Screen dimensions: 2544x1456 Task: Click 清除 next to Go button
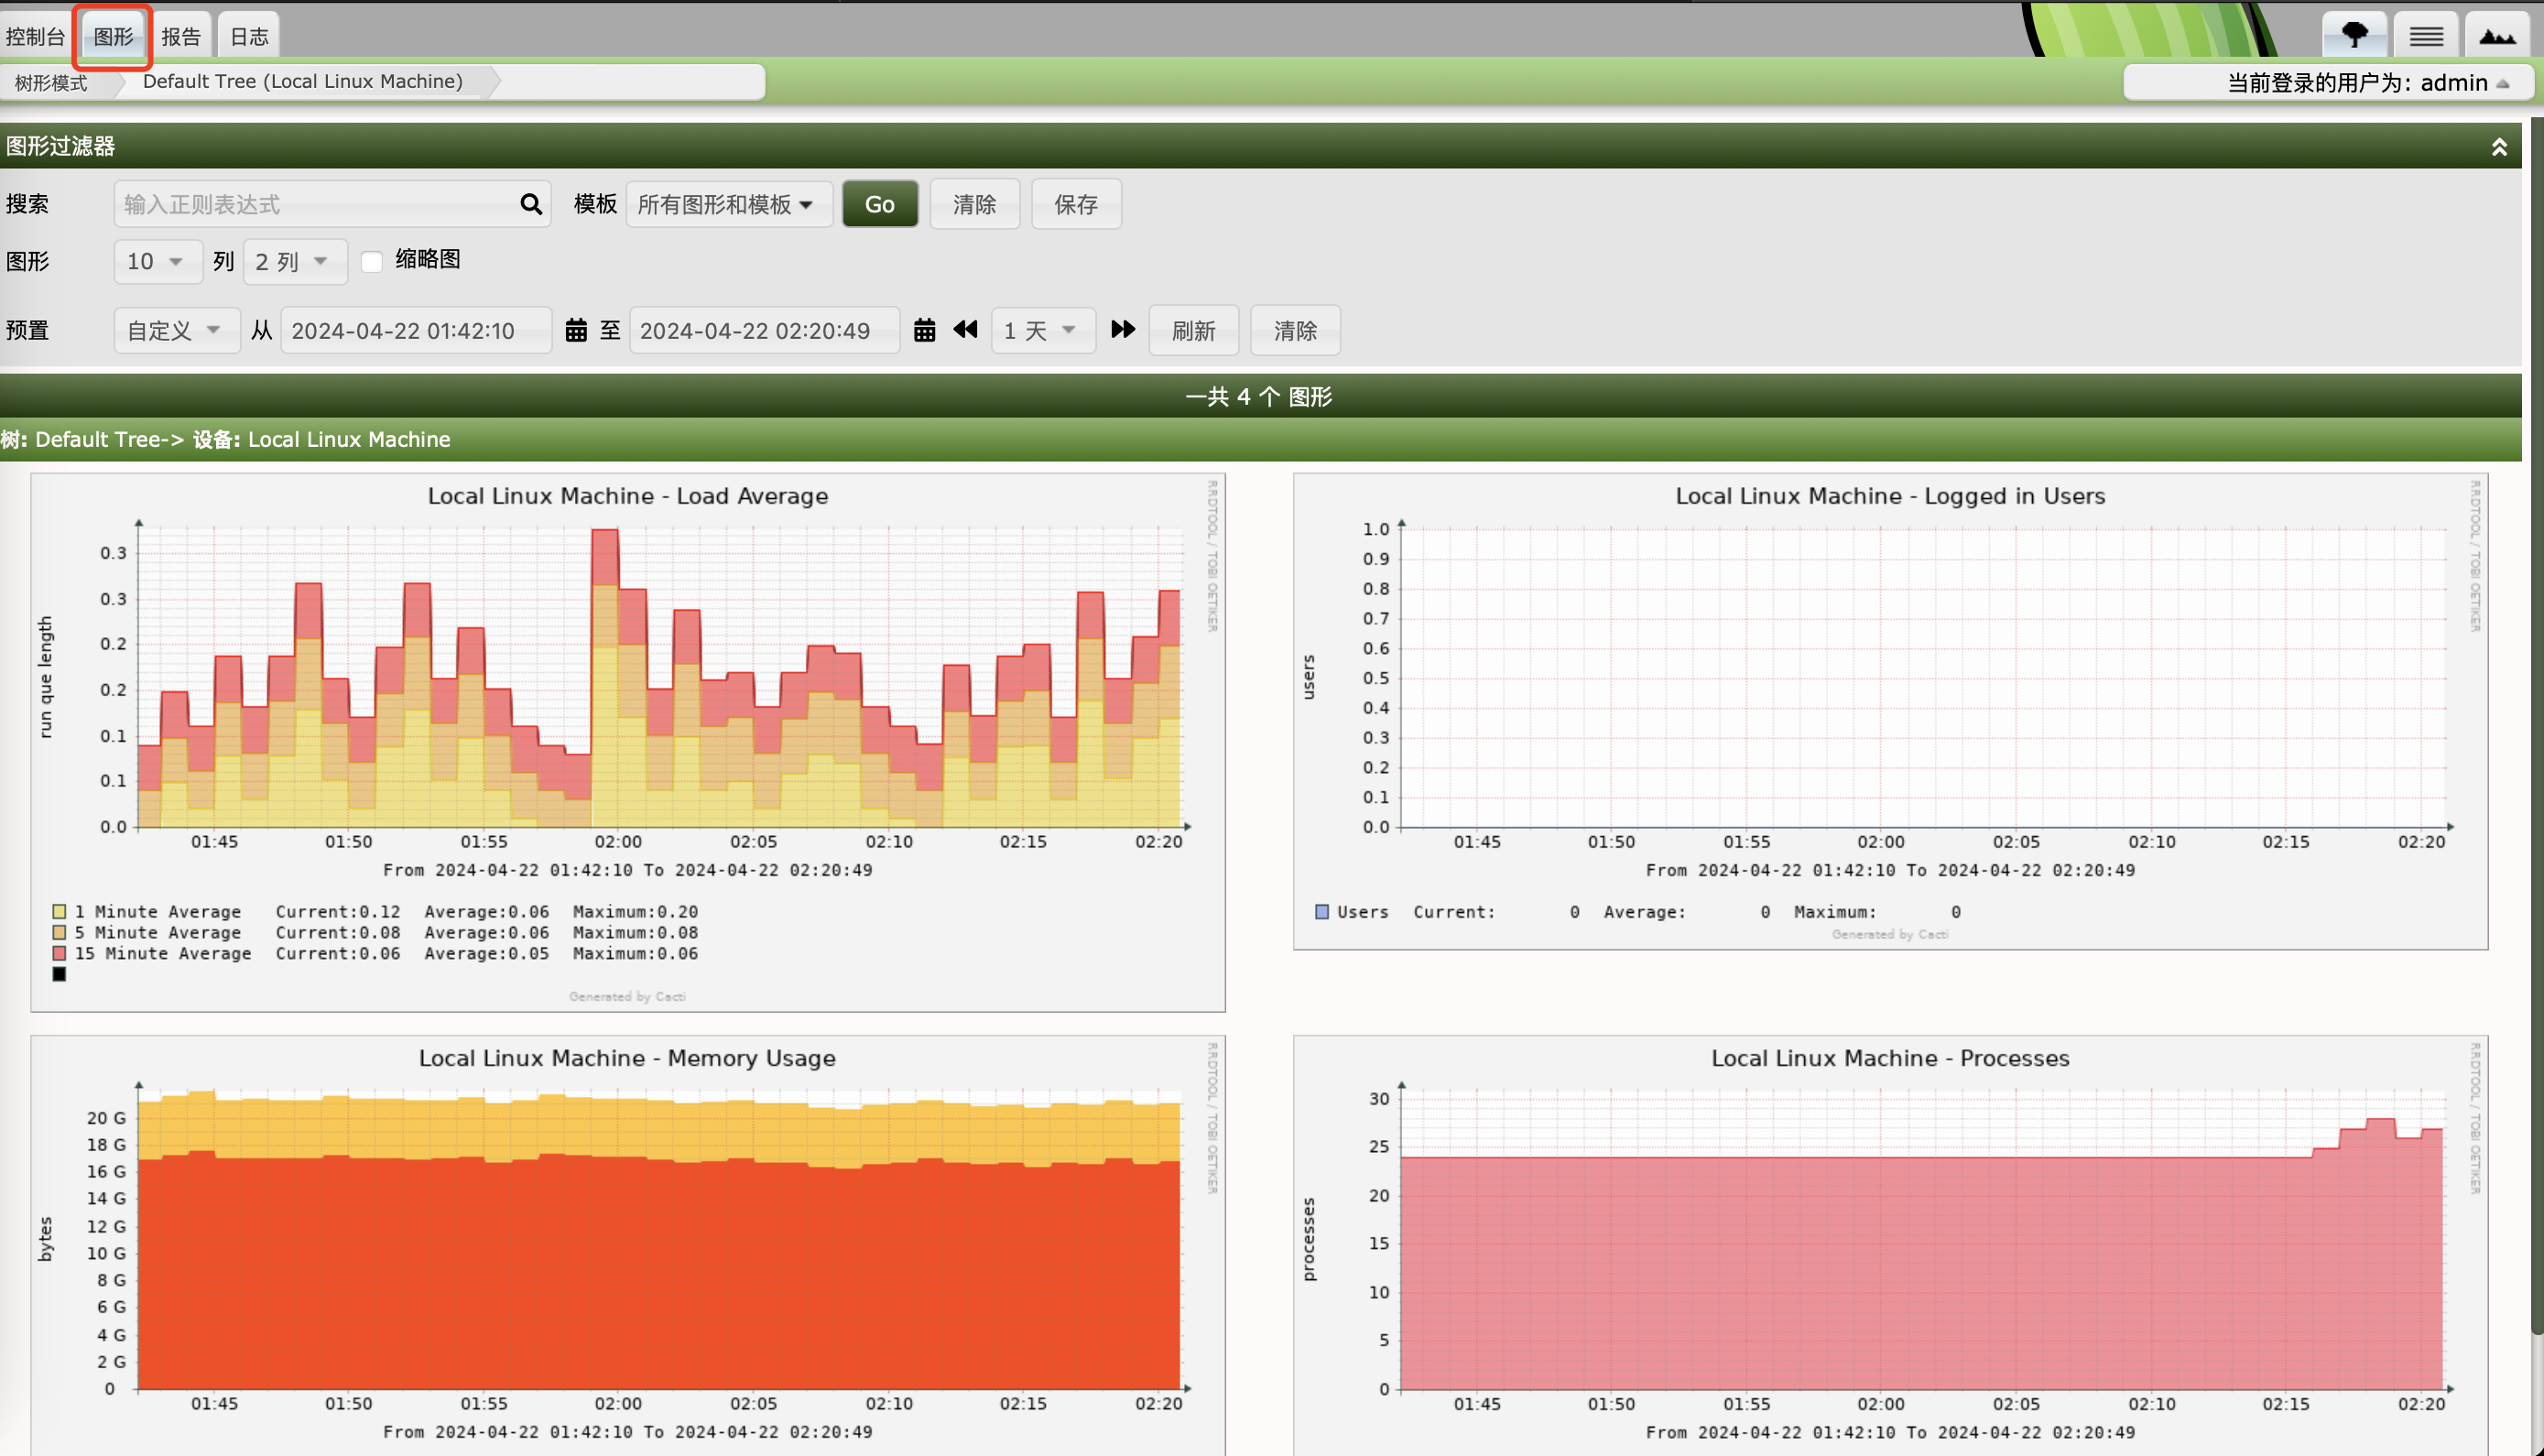click(x=974, y=204)
